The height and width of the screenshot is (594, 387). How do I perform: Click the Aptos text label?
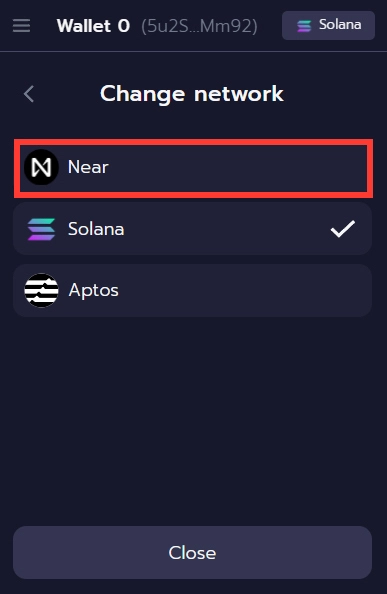point(94,291)
